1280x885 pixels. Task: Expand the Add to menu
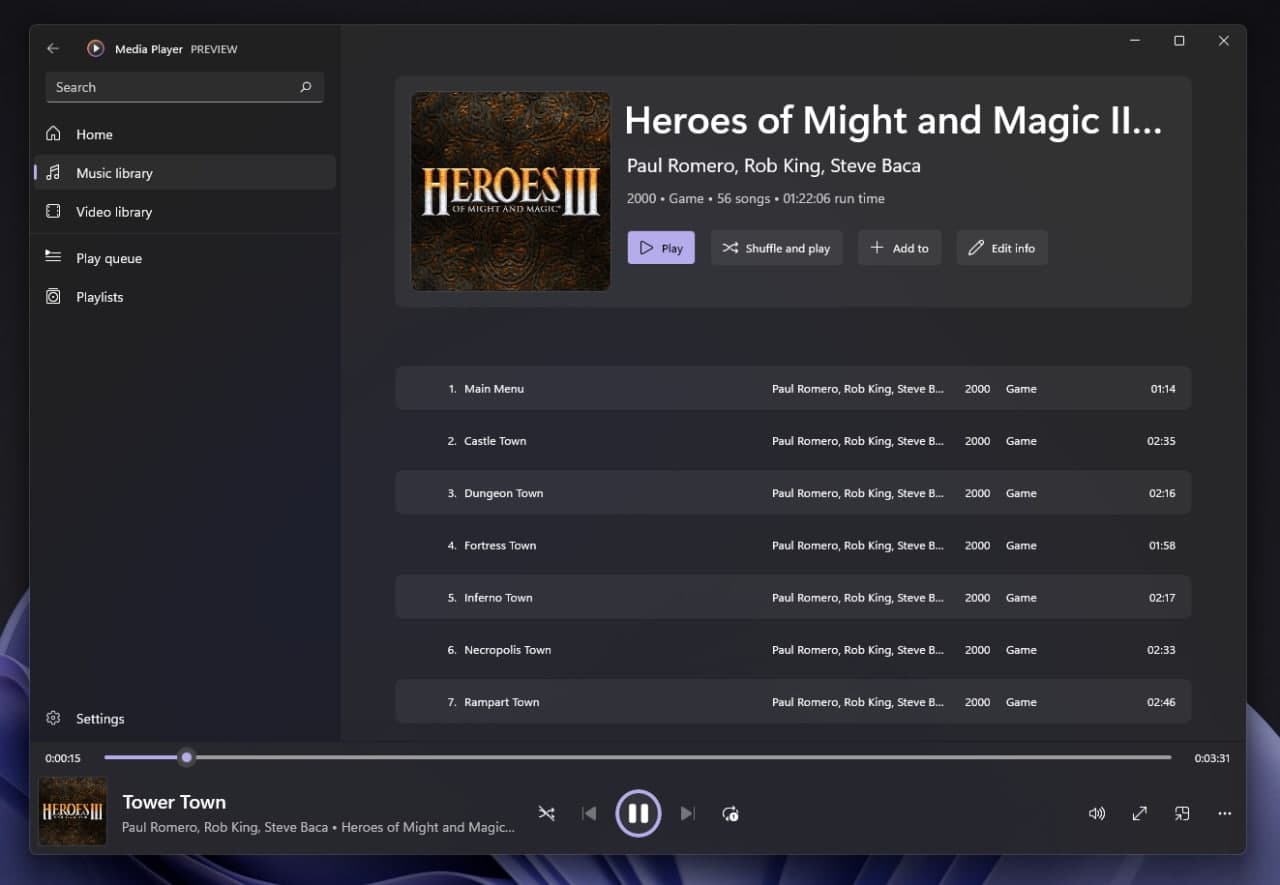click(899, 248)
